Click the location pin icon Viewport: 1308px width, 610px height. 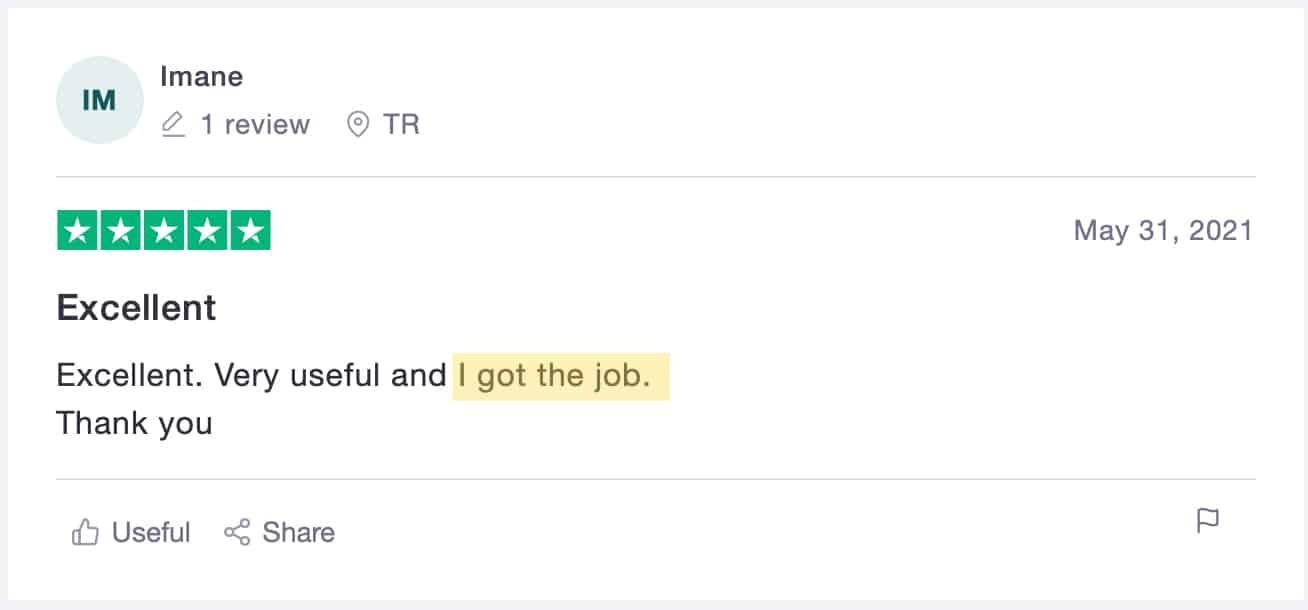click(357, 125)
